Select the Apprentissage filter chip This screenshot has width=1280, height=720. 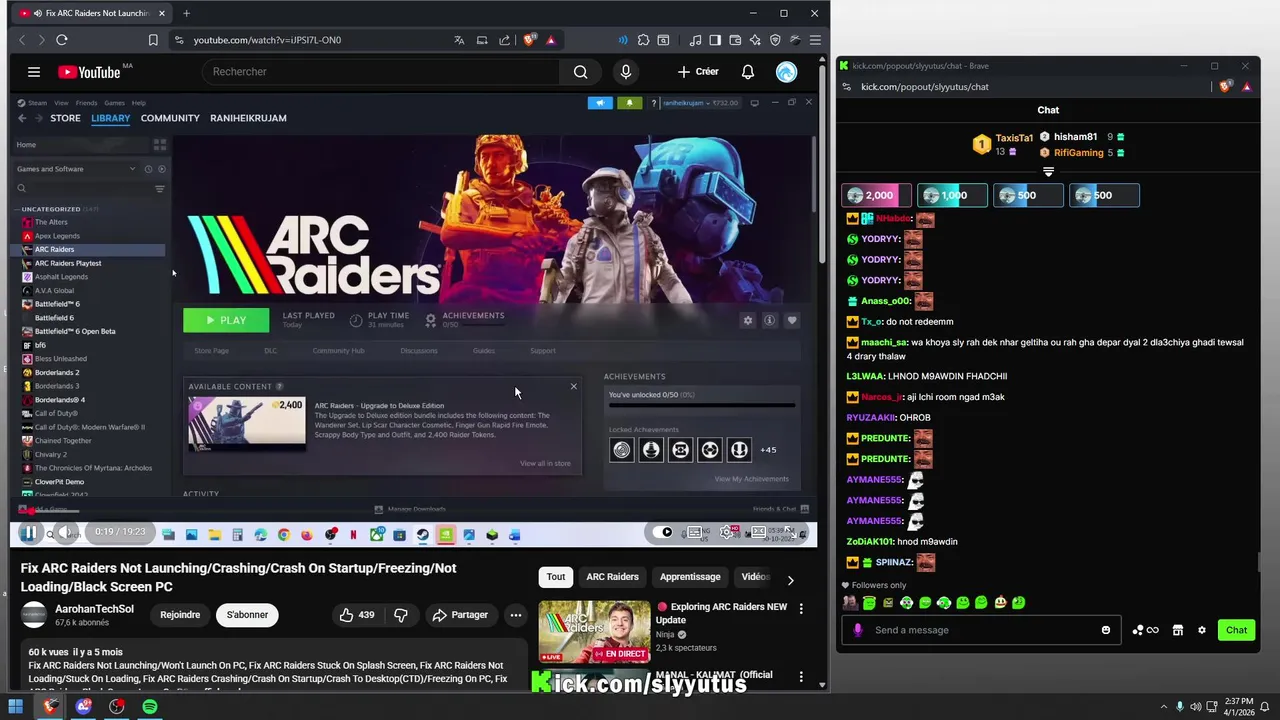pyautogui.click(x=690, y=577)
